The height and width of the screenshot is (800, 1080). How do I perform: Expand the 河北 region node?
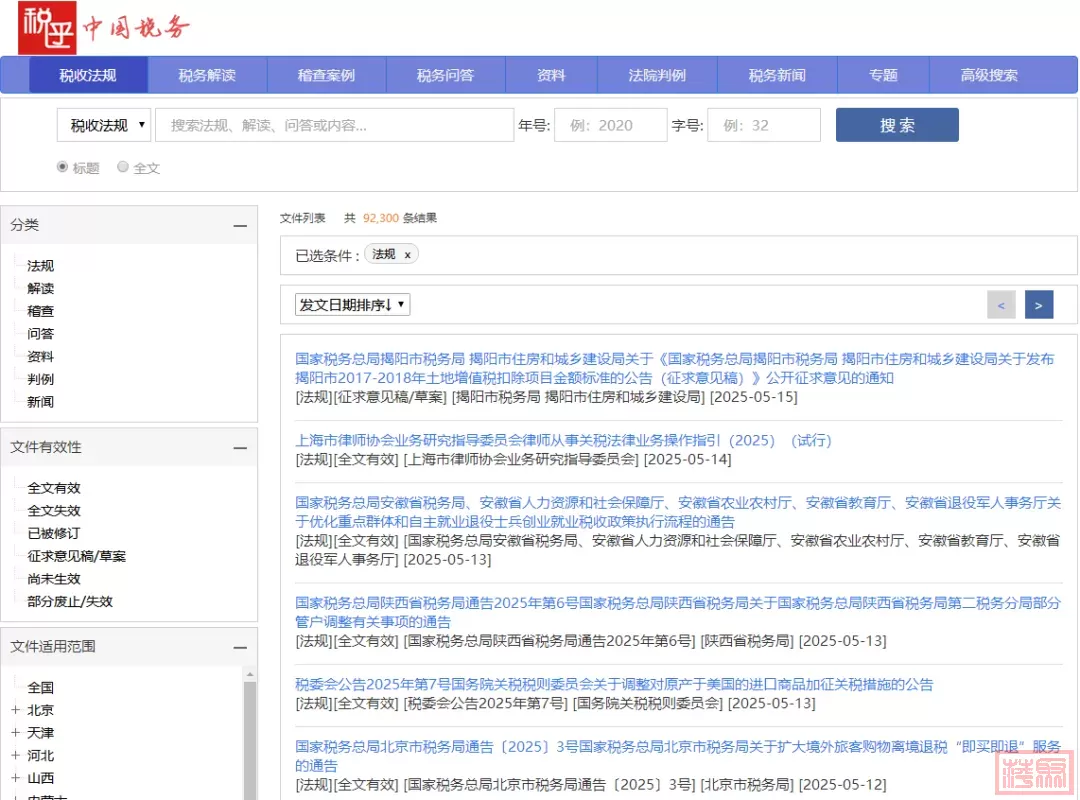click(x=16, y=755)
